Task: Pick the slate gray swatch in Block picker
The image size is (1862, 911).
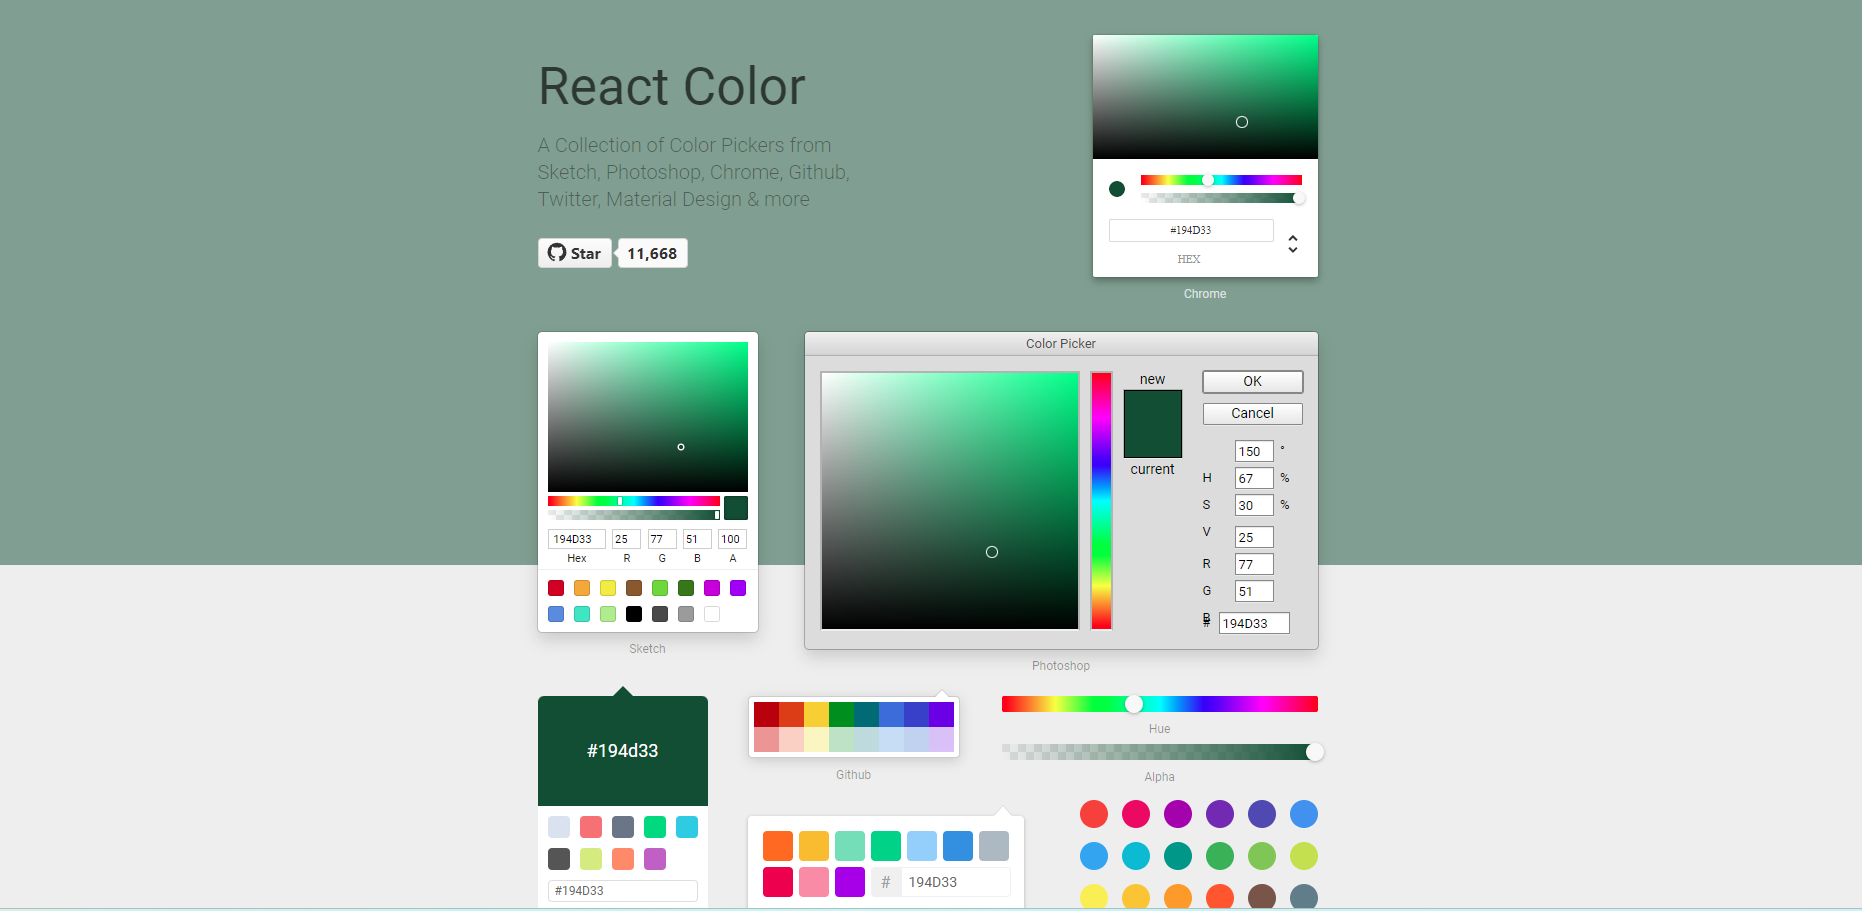Action: (623, 827)
